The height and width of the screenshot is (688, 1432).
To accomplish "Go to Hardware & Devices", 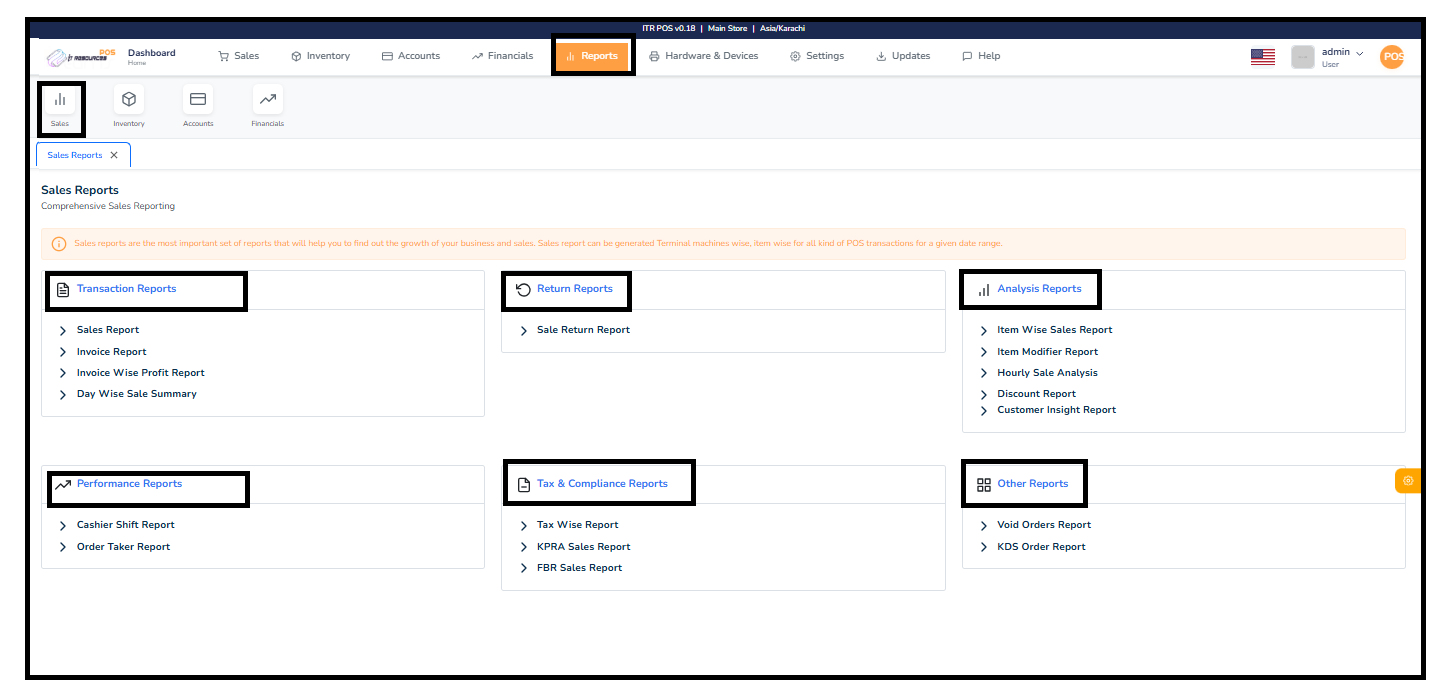I will point(703,56).
